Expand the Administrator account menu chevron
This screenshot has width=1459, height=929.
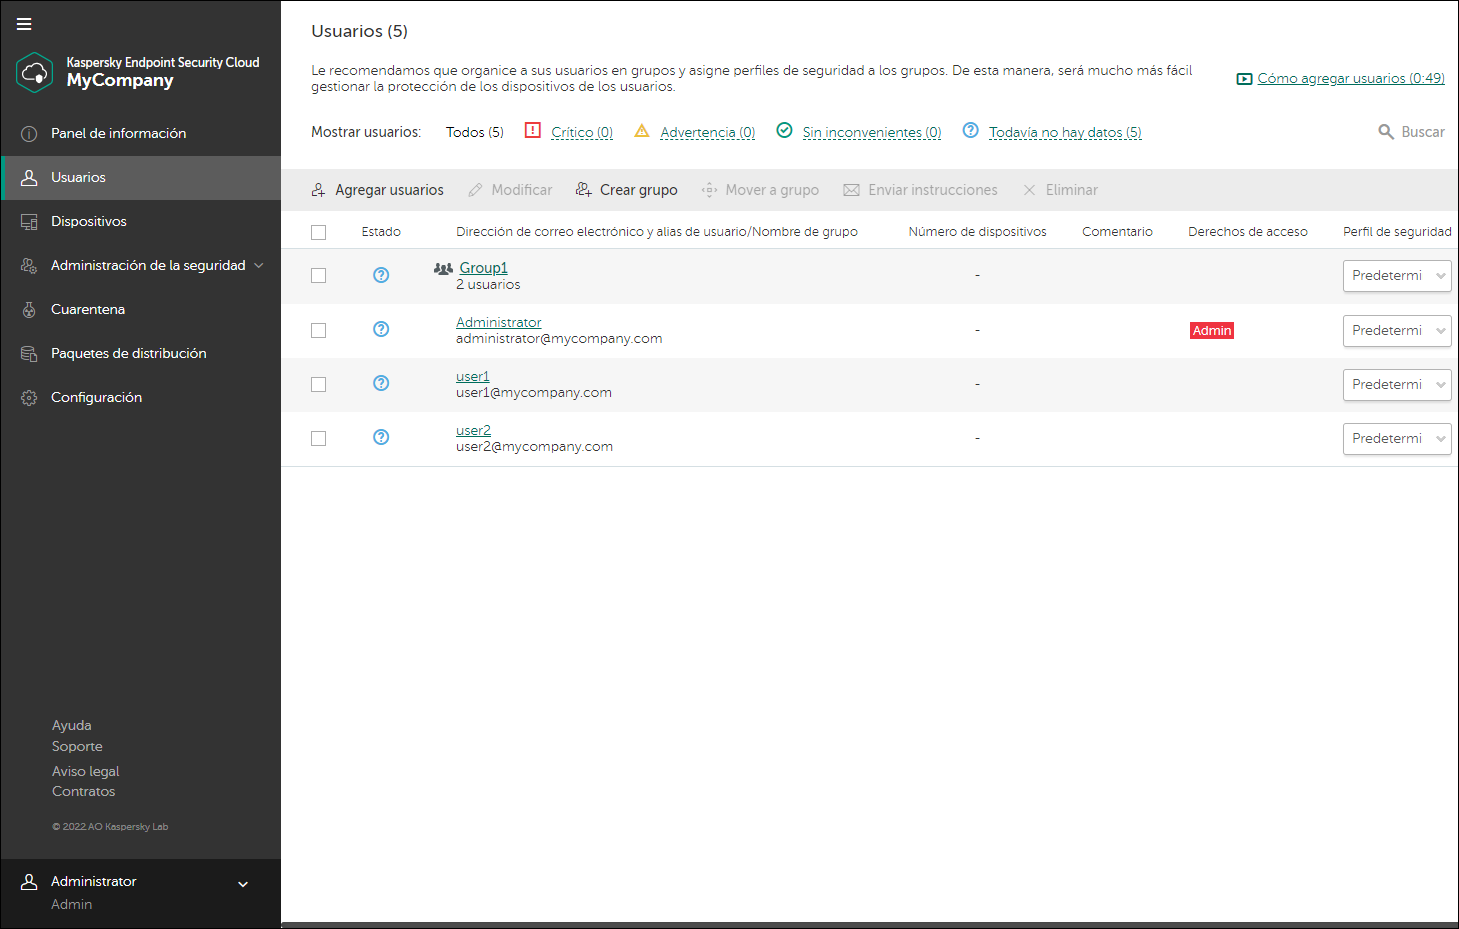click(x=243, y=884)
